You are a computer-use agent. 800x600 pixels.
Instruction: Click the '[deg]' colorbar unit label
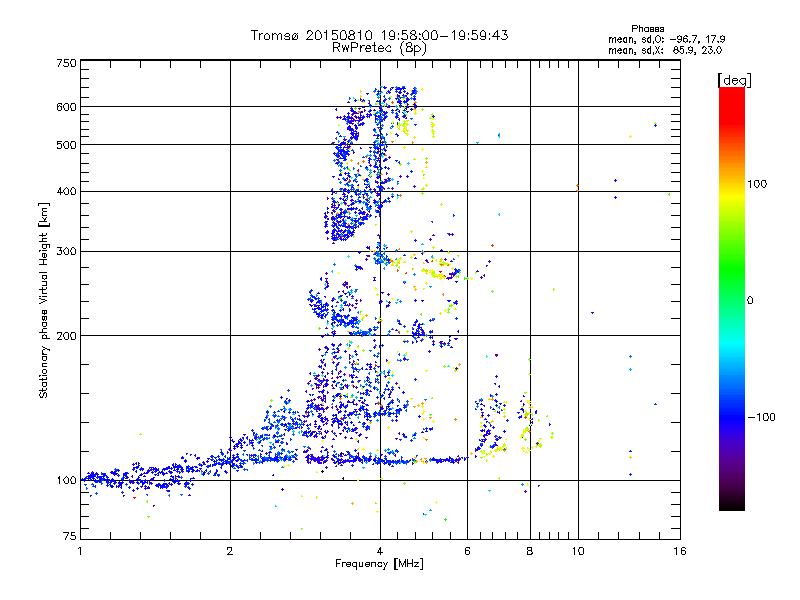(734, 80)
